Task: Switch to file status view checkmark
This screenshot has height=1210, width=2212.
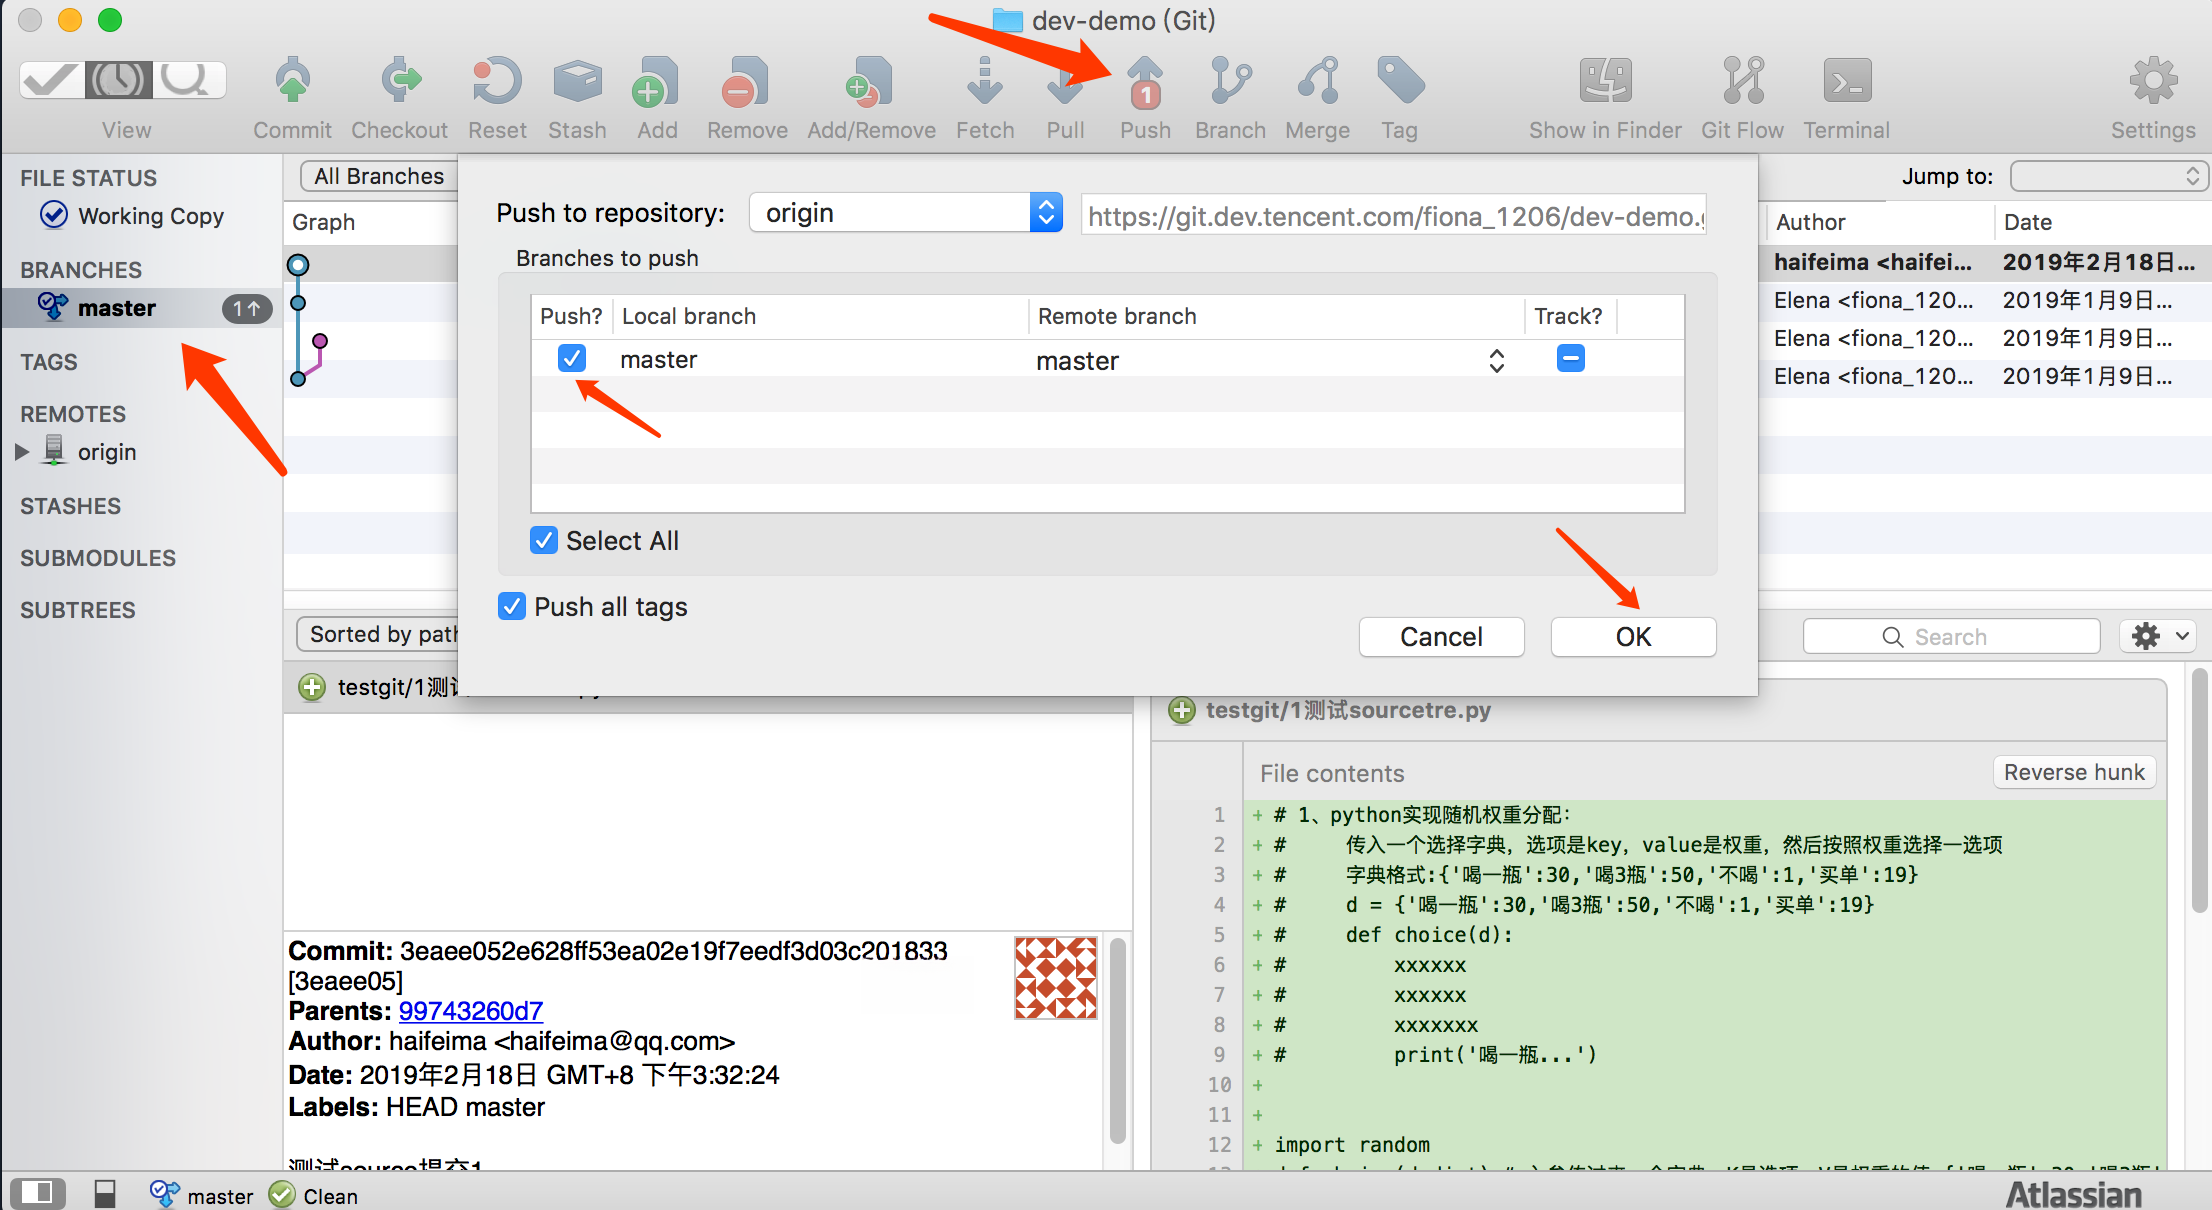Action: point(51,79)
